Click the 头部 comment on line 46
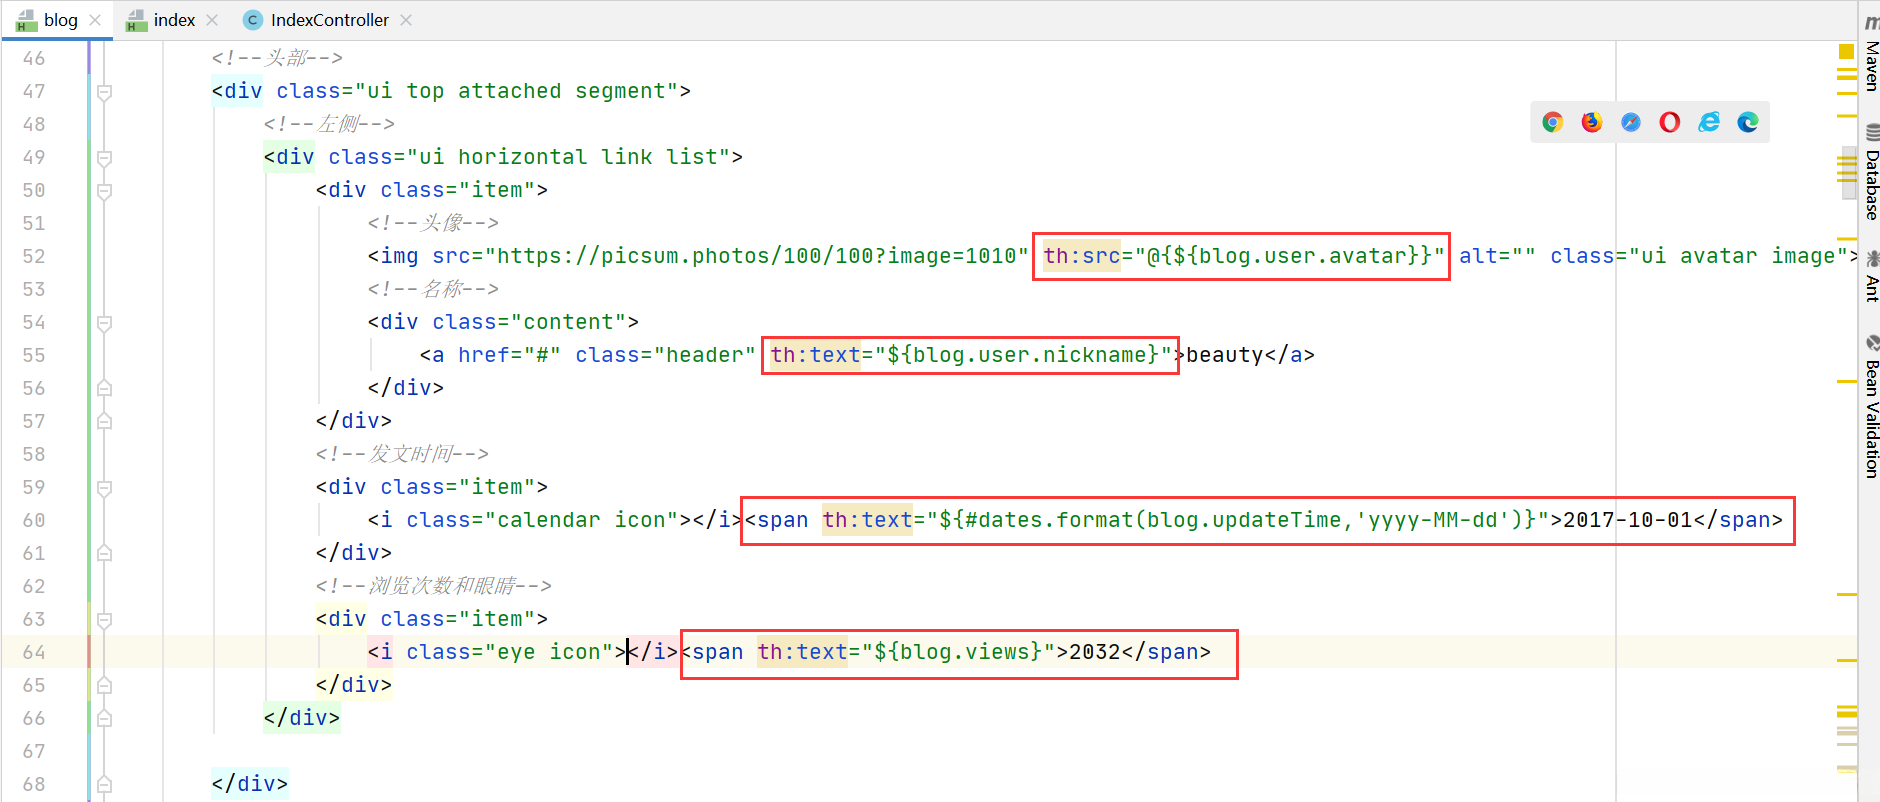 click(x=277, y=58)
